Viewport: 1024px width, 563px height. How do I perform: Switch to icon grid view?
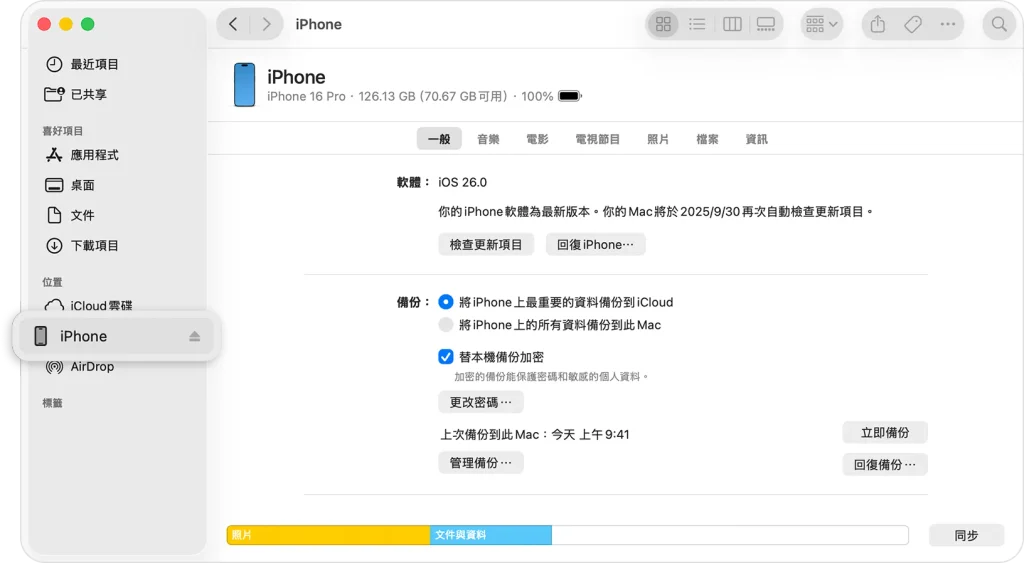[664, 24]
